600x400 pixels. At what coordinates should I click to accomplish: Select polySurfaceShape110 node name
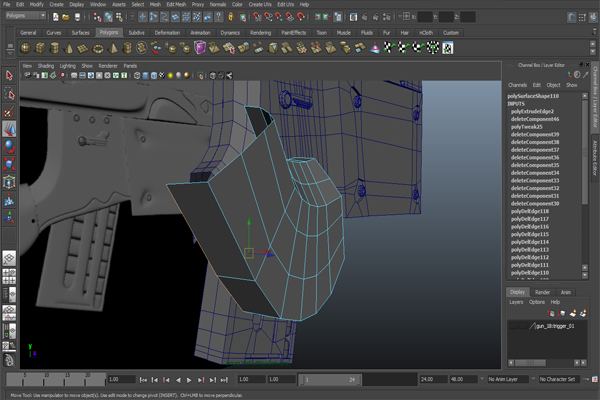(x=533, y=96)
